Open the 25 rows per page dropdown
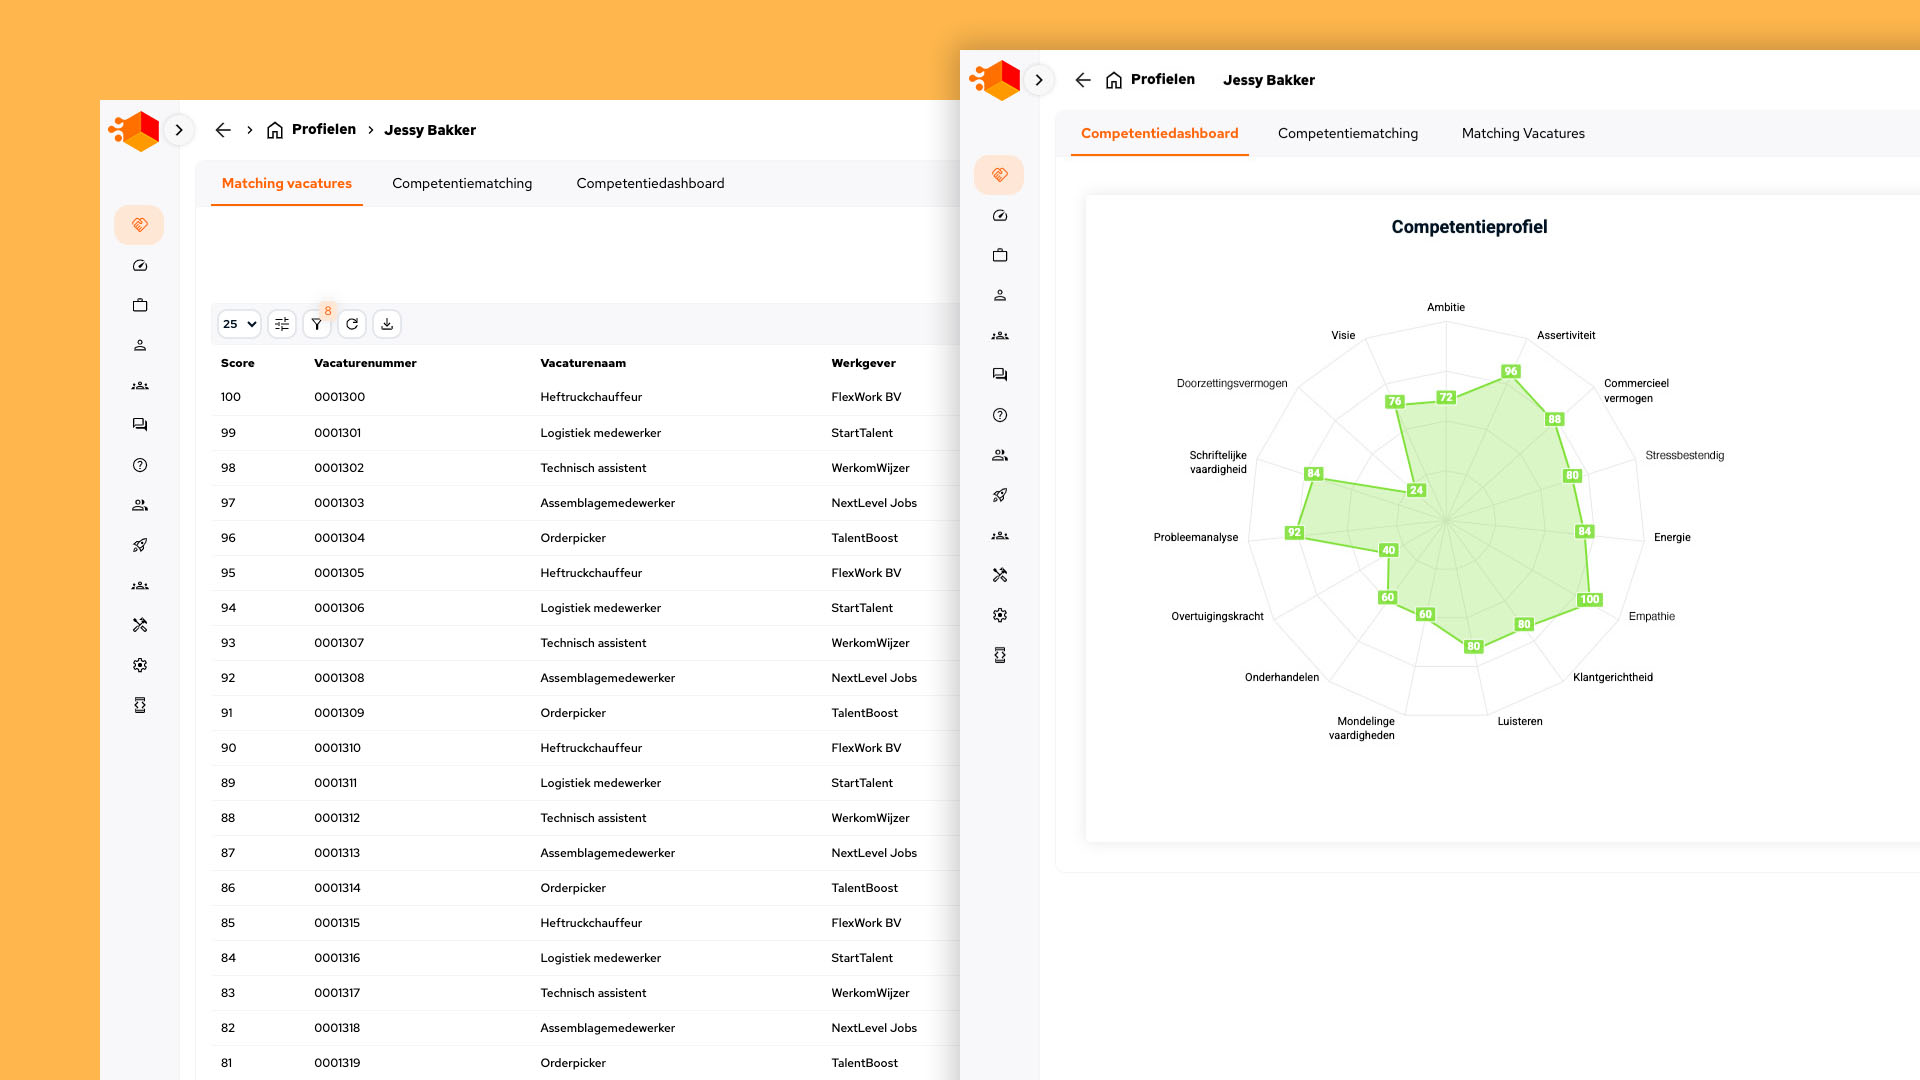This screenshot has width=1920, height=1080. click(239, 324)
